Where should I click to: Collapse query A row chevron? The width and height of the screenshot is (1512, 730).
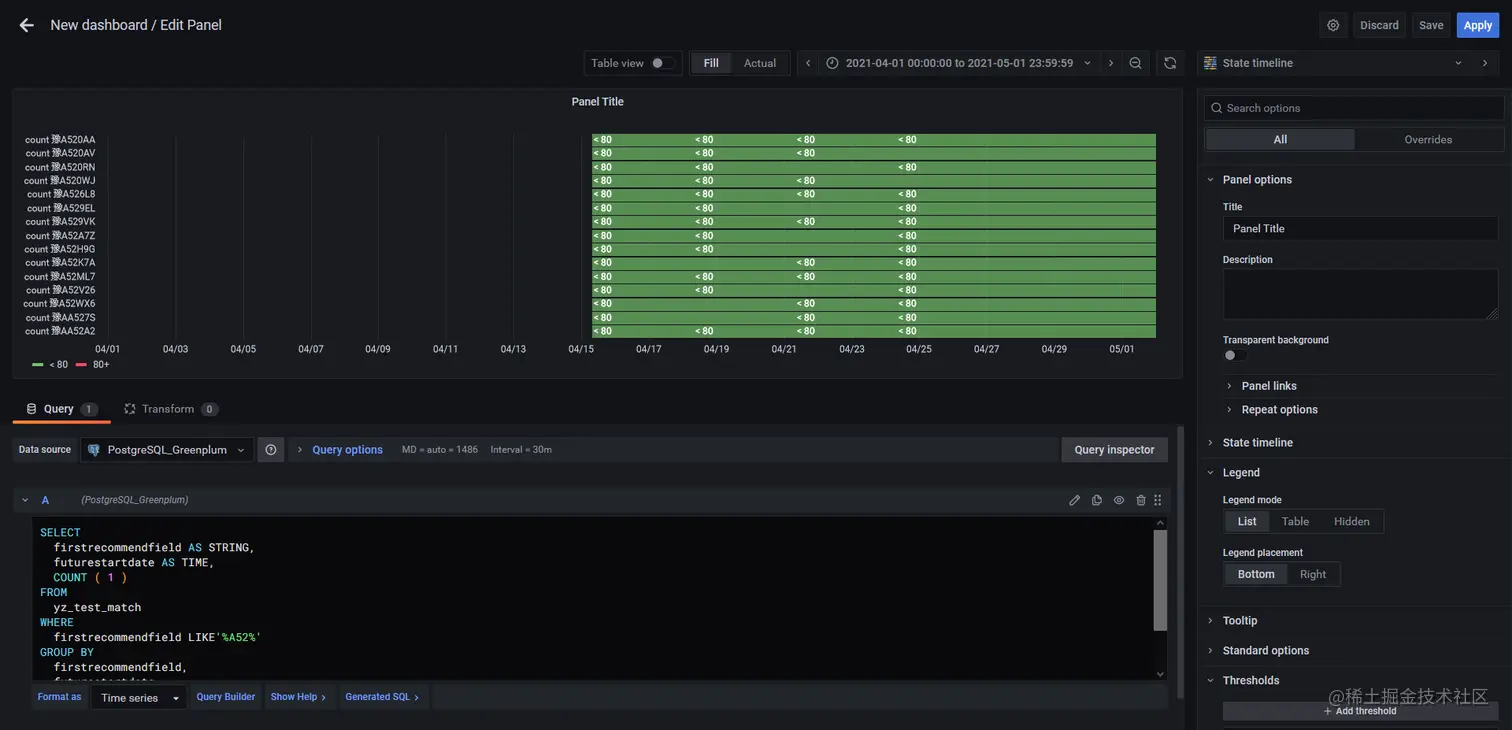25,500
